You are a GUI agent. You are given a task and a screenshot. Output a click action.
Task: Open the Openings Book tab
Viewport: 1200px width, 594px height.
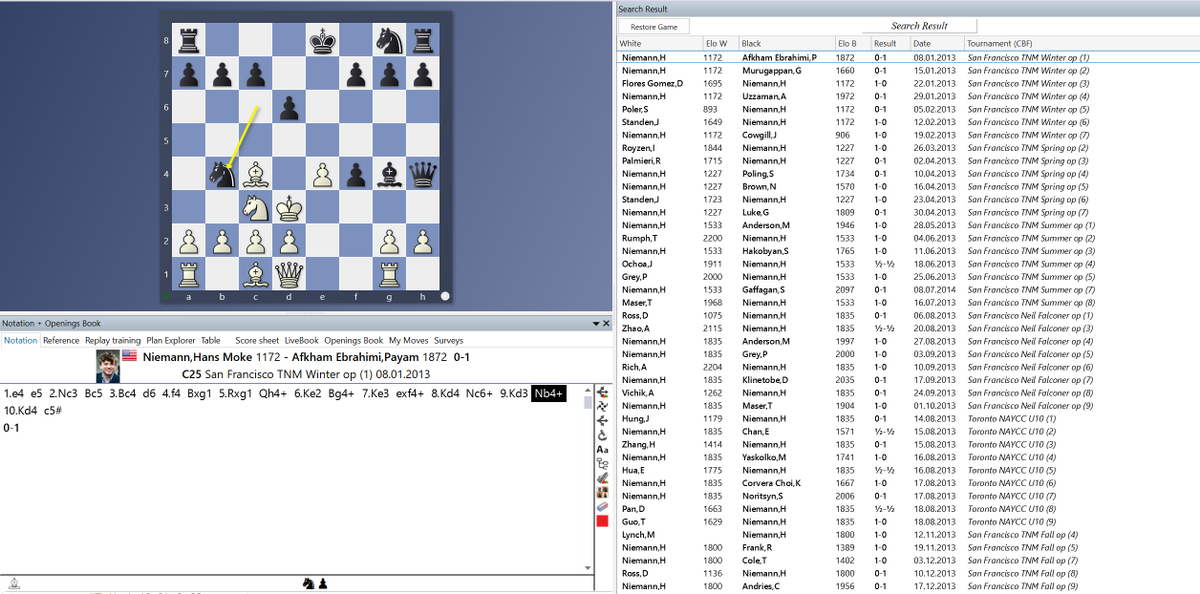point(354,341)
